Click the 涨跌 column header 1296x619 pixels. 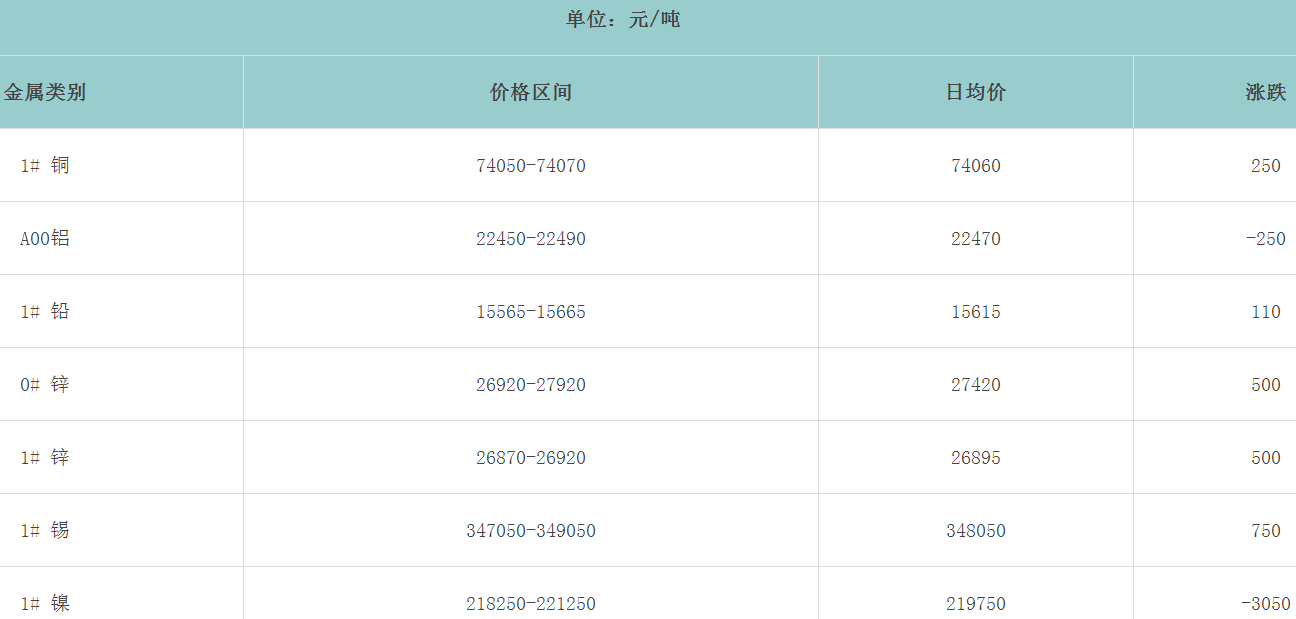pyautogui.click(x=1265, y=93)
